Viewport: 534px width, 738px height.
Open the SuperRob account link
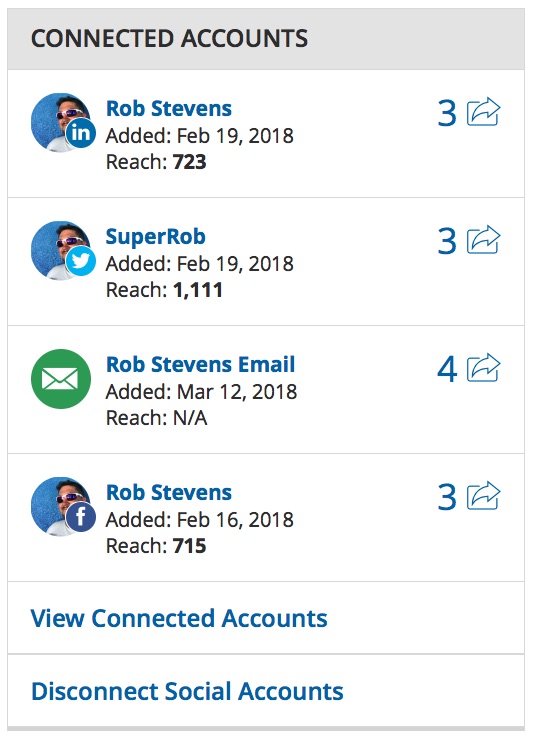point(156,237)
